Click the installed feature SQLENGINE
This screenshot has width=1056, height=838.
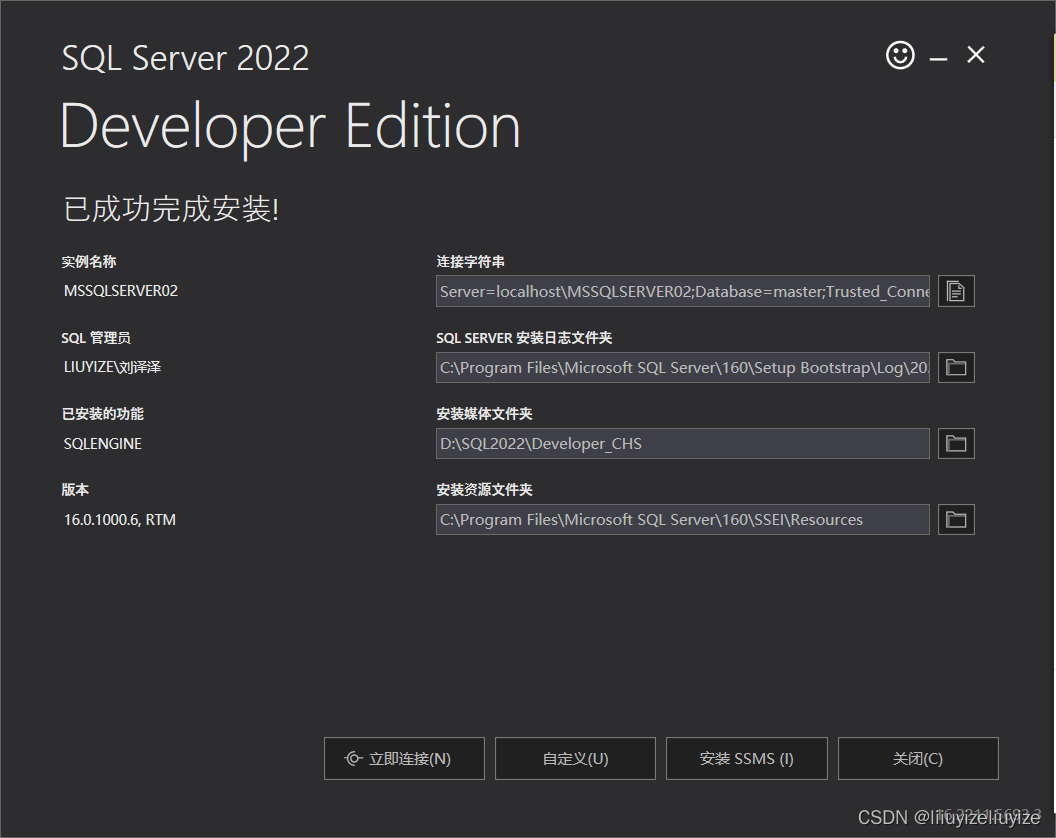tap(102, 444)
